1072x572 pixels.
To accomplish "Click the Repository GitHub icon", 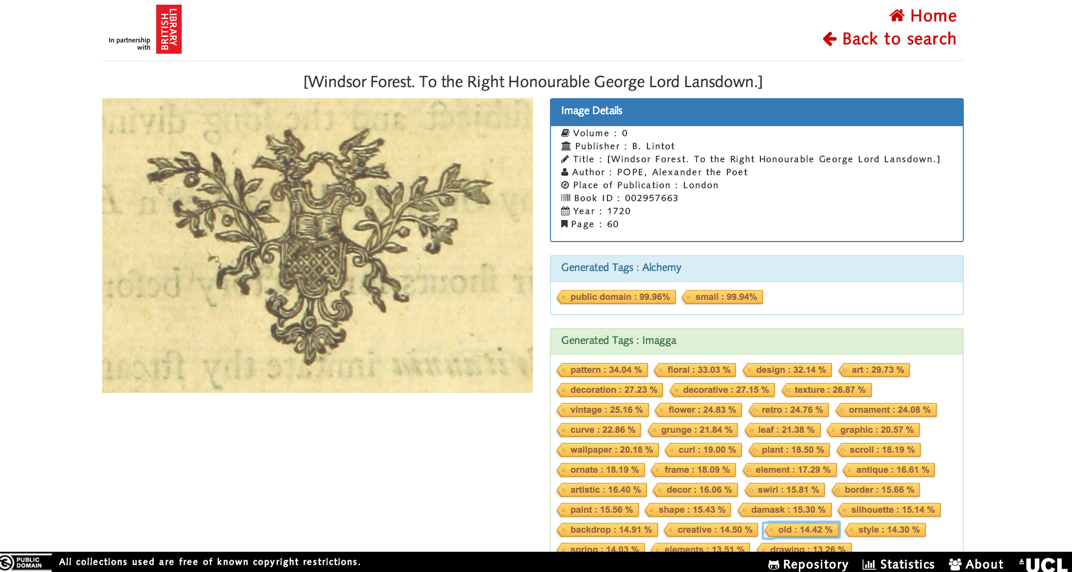I will [775, 565].
